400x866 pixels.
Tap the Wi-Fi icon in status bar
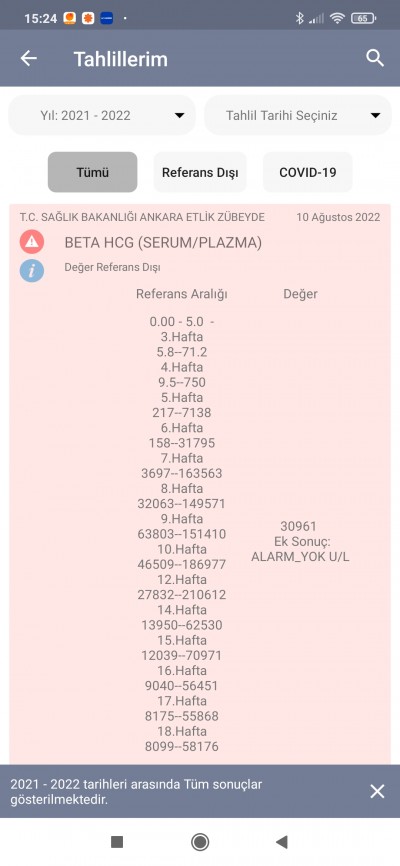click(336, 18)
